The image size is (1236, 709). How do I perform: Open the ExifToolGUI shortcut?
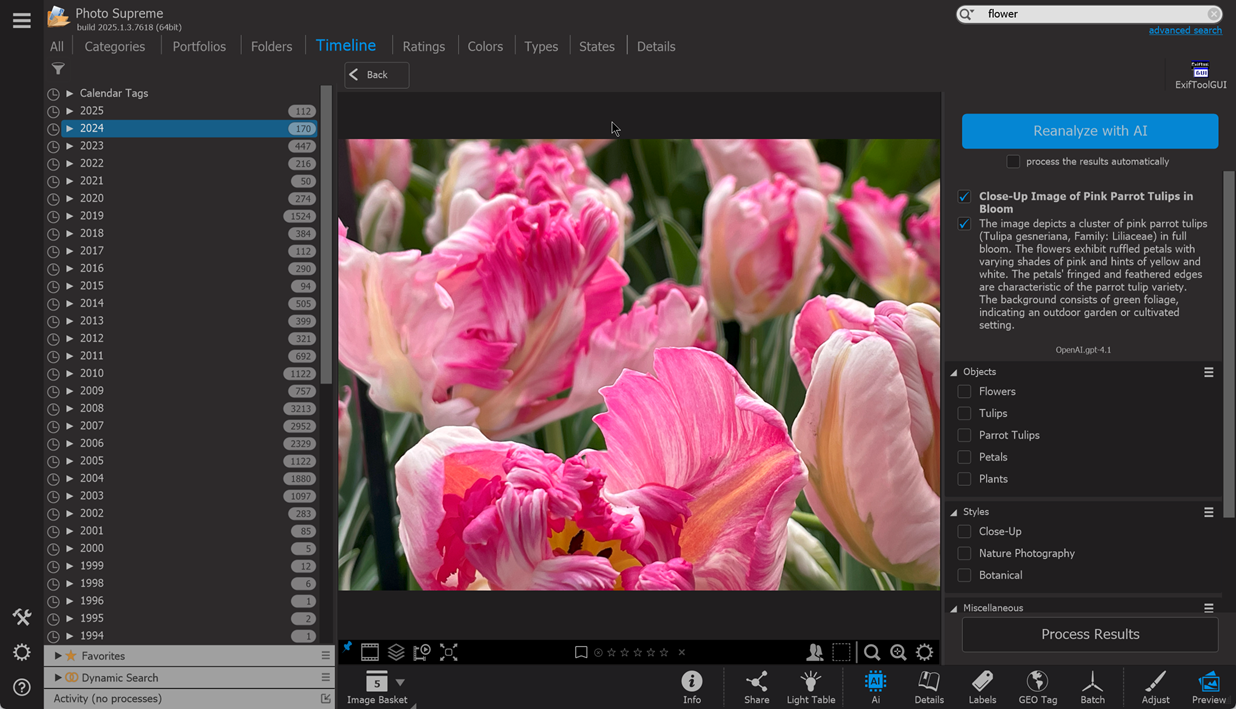1200,75
